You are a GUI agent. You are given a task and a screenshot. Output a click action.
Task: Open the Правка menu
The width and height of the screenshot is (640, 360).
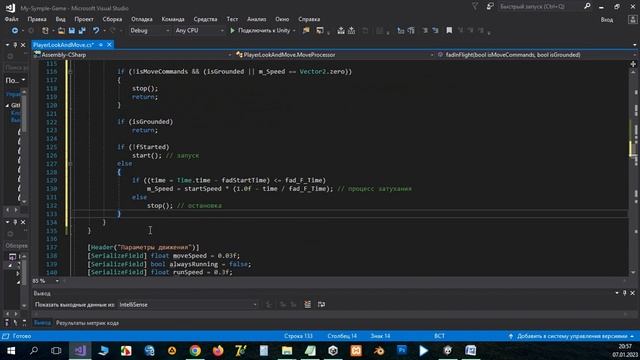37,19
